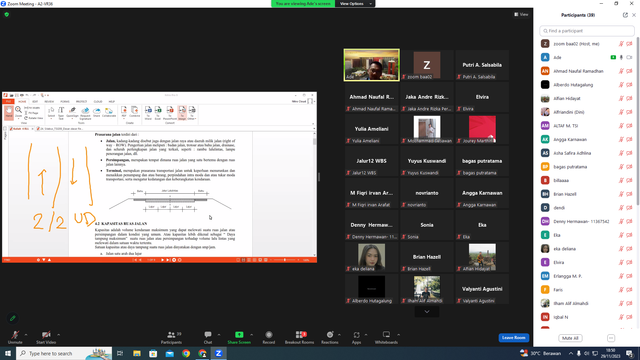Click the zoom slider in the PDF status bar
The width and height of the screenshot is (640, 360).
(285, 260)
